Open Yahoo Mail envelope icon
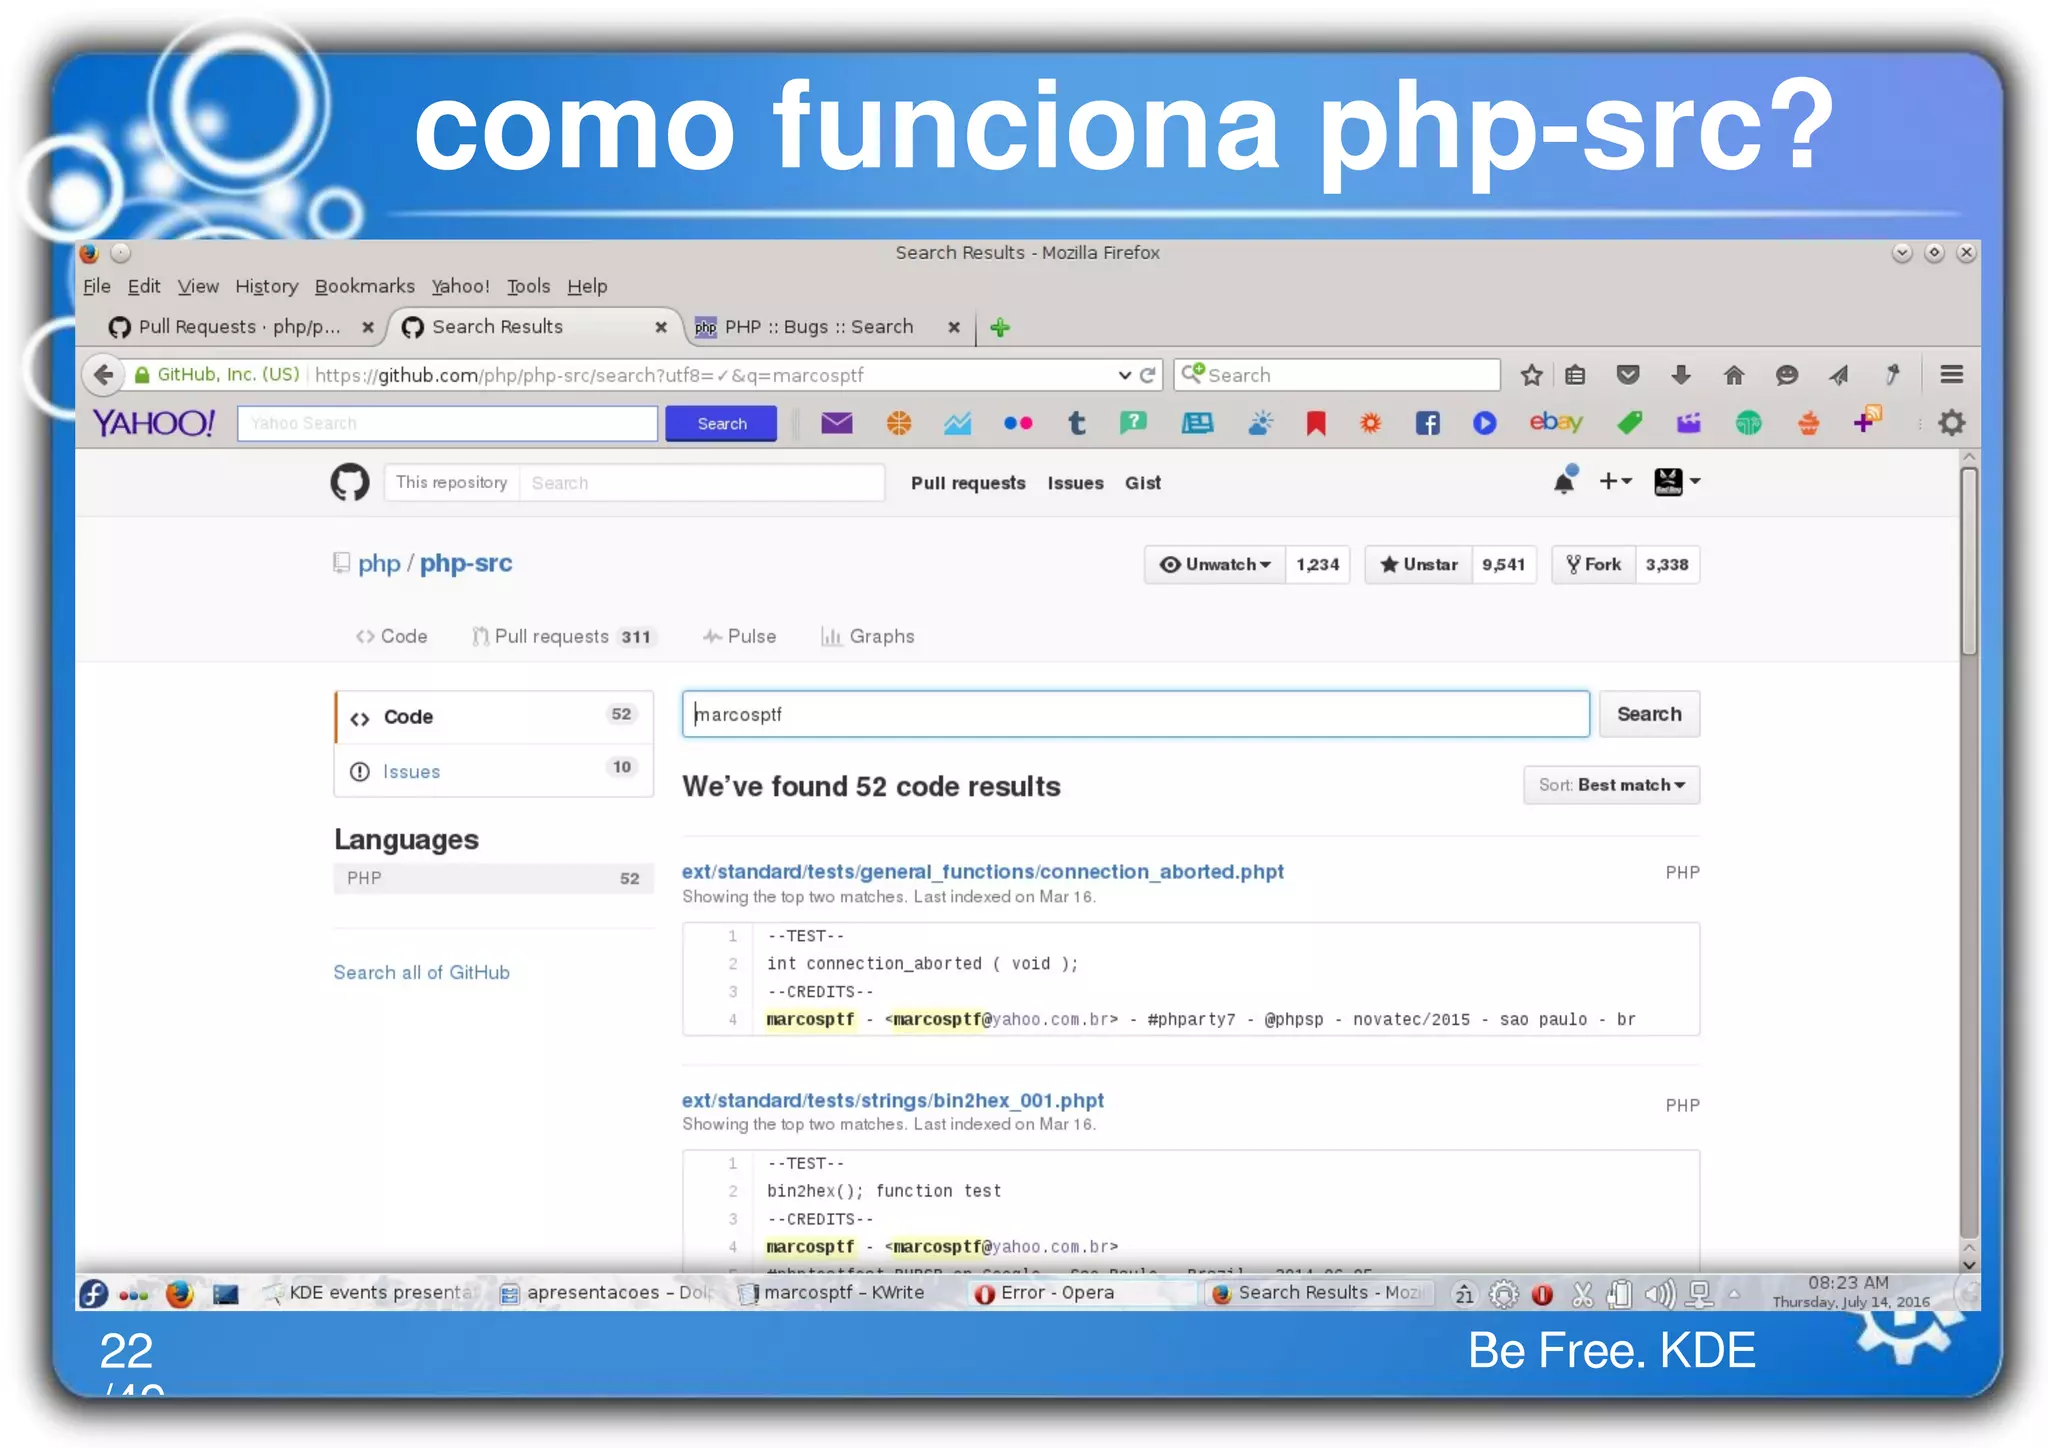 [x=837, y=423]
